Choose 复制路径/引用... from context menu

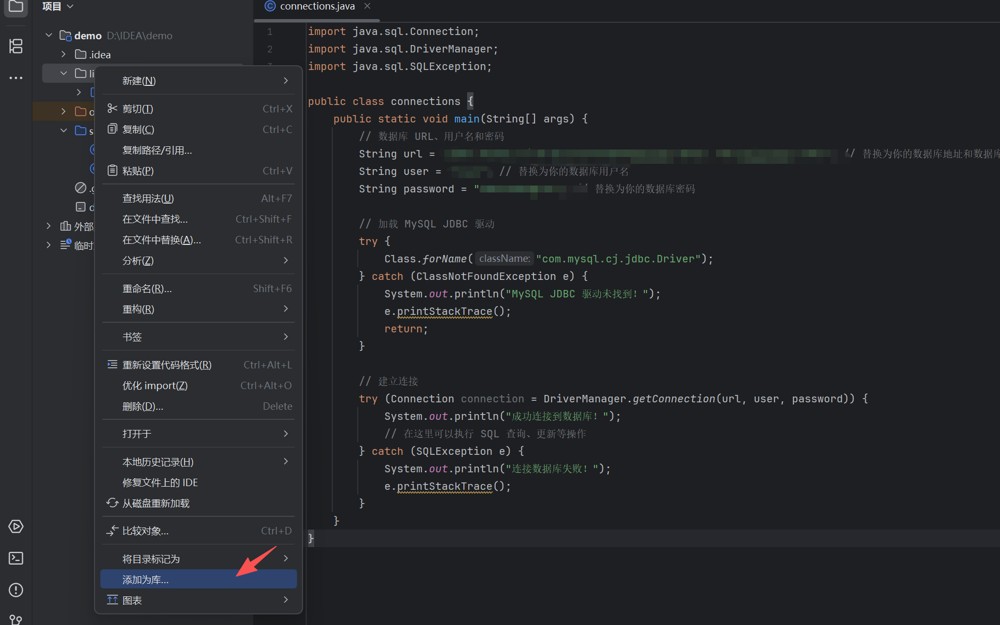(198, 150)
